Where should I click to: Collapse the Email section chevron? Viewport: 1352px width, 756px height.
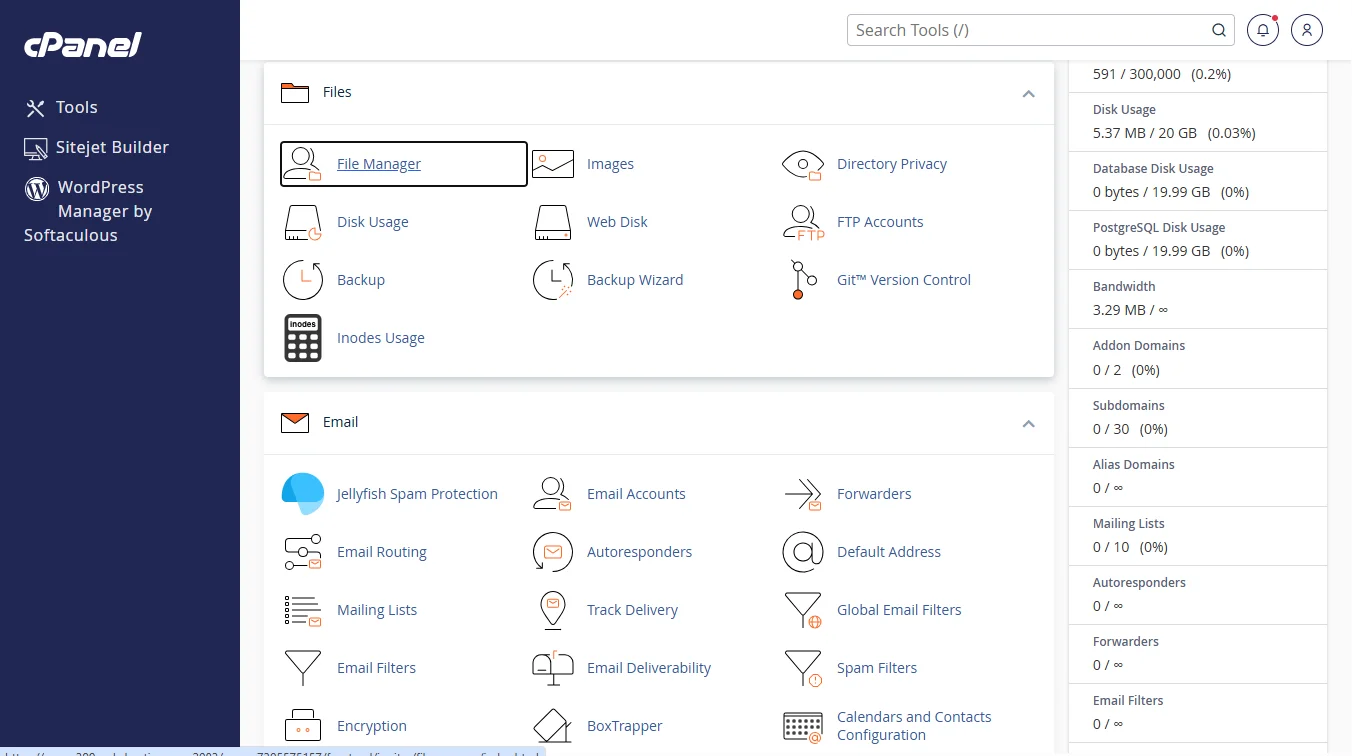coord(1028,423)
